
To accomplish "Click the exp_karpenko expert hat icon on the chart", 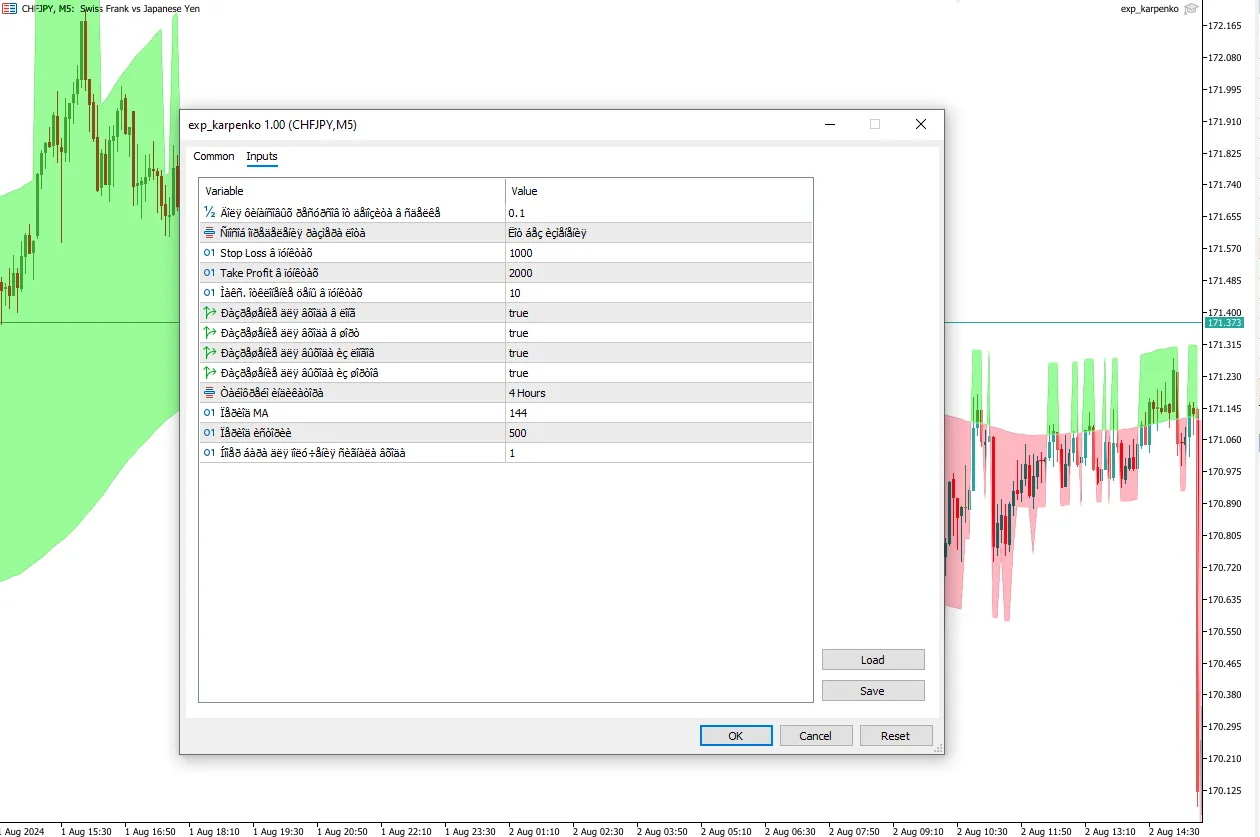I will [1190, 9].
